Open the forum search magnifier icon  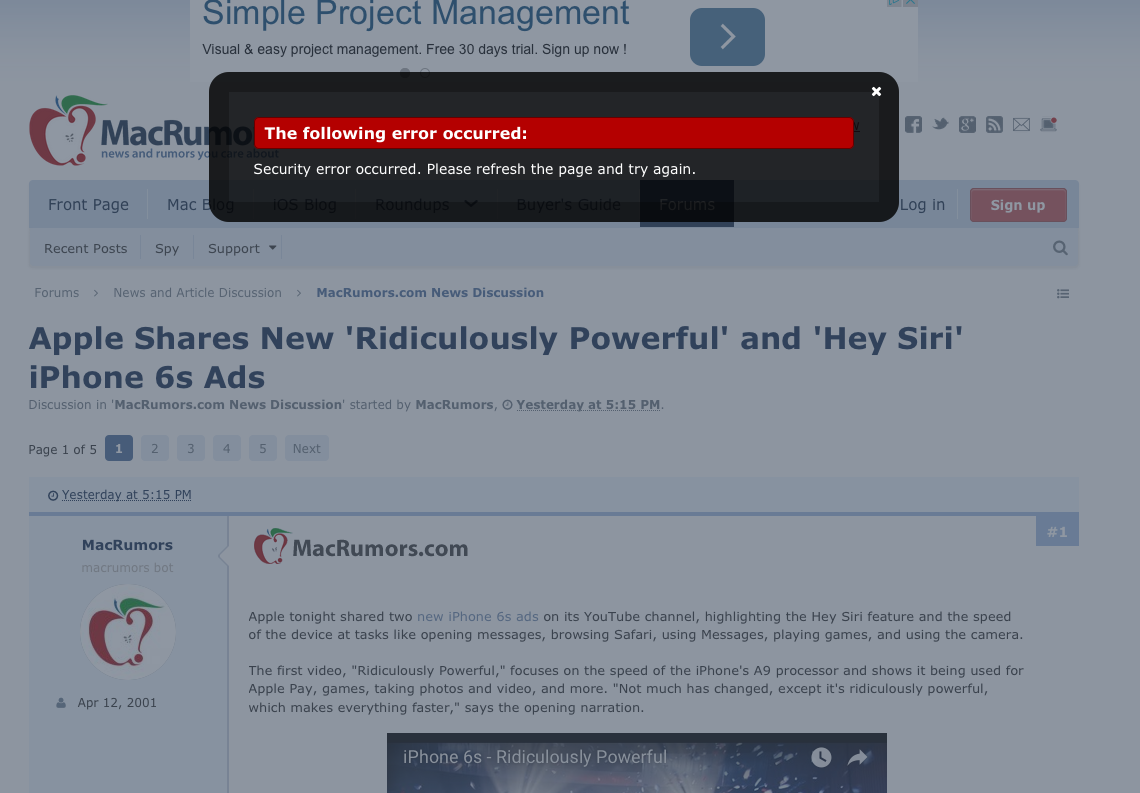(x=1060, y=248)
